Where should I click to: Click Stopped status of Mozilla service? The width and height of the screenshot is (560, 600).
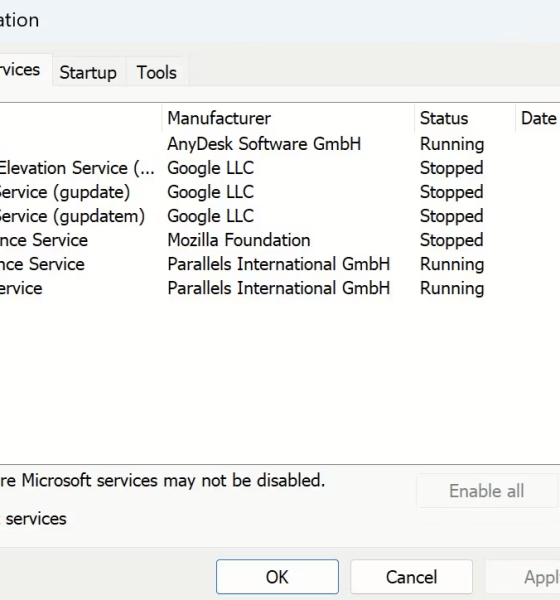[x=452, y=241]
